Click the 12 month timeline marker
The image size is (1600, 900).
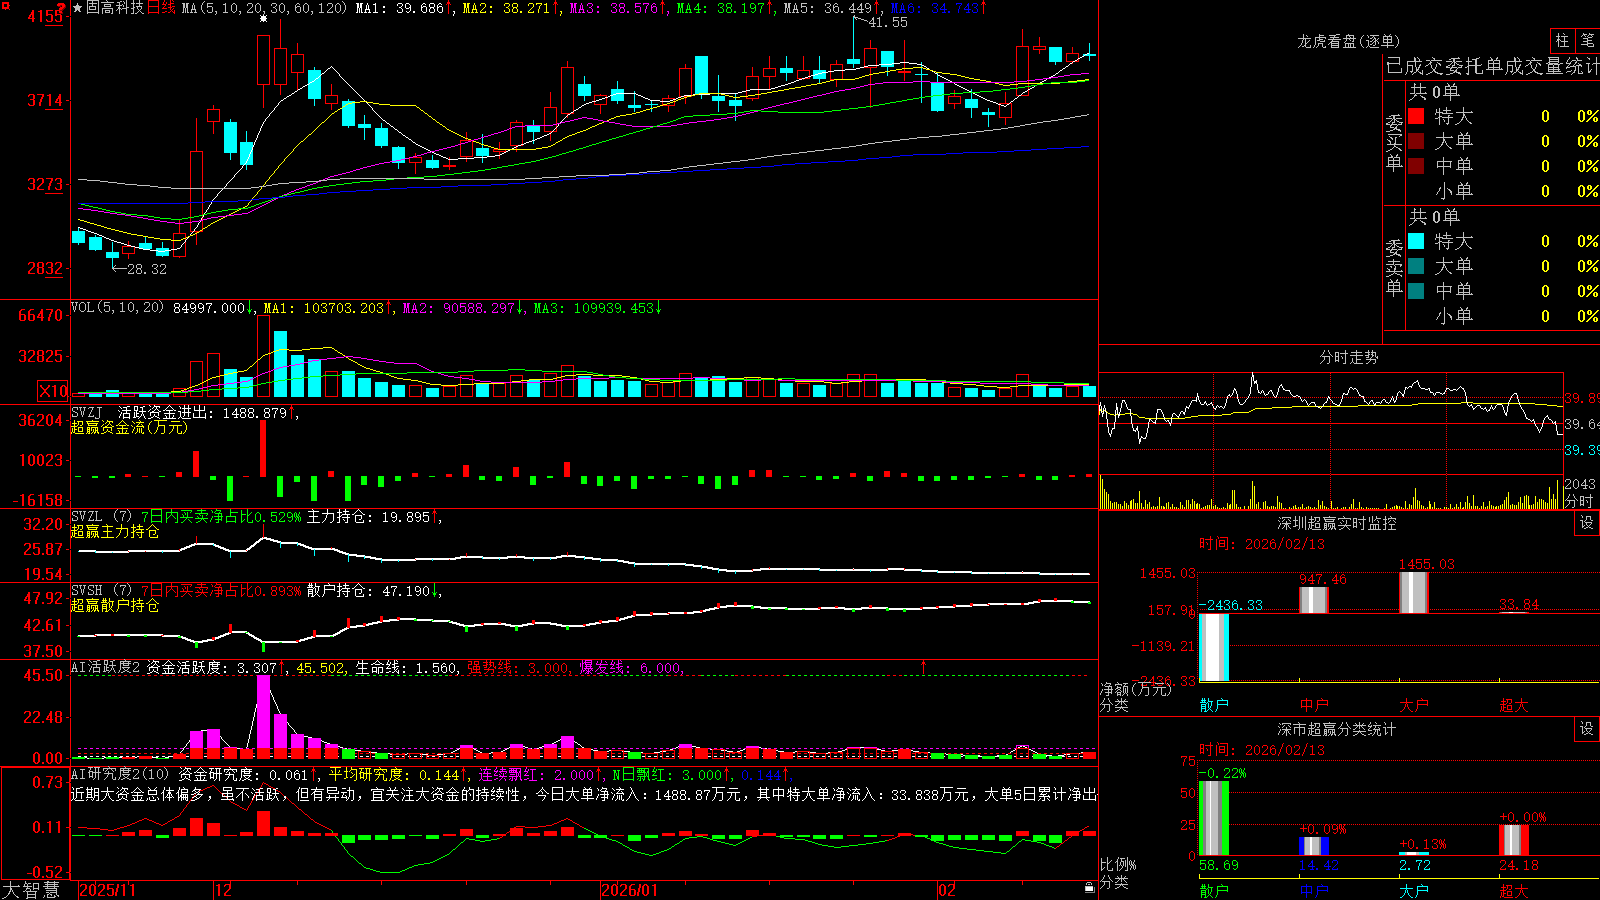[223, 890]
